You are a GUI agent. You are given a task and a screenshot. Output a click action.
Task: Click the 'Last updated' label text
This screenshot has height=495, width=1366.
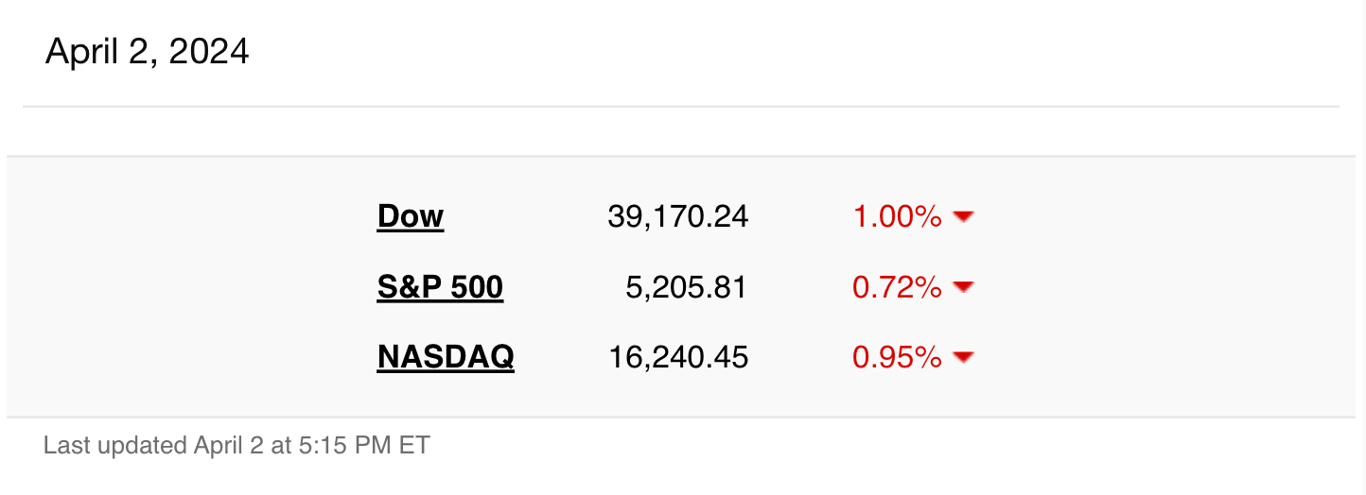tap(115, 445)
